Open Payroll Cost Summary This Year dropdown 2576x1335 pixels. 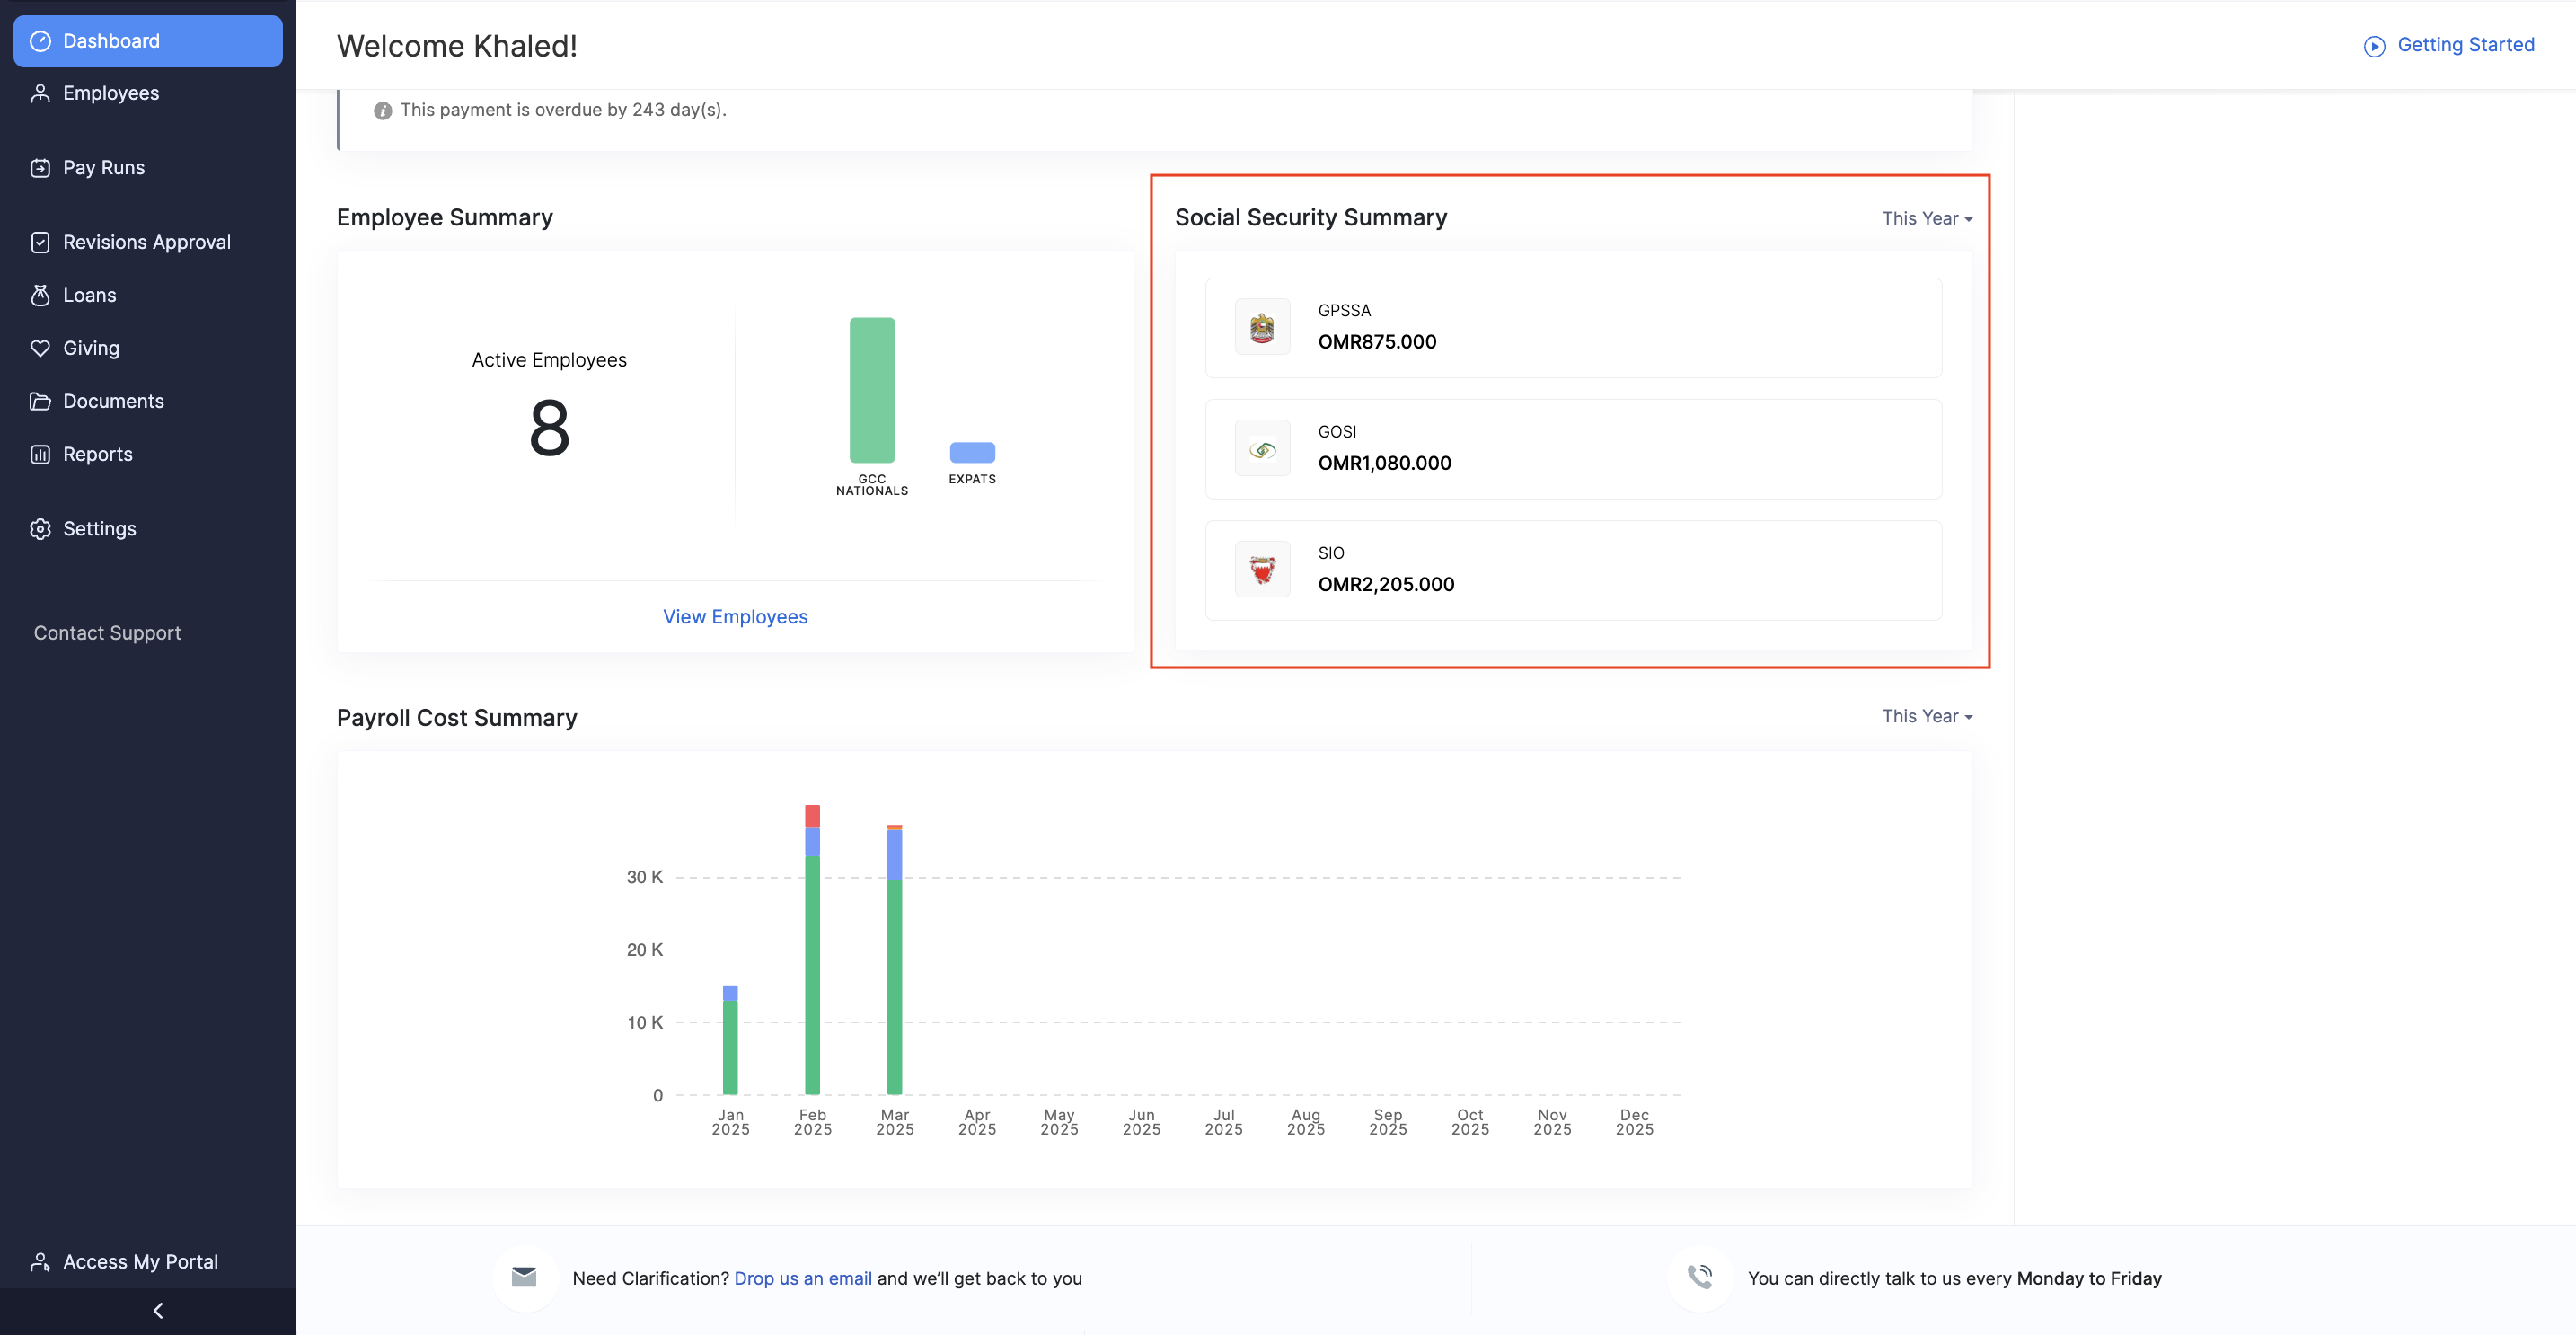click(x=1926, y=716)
